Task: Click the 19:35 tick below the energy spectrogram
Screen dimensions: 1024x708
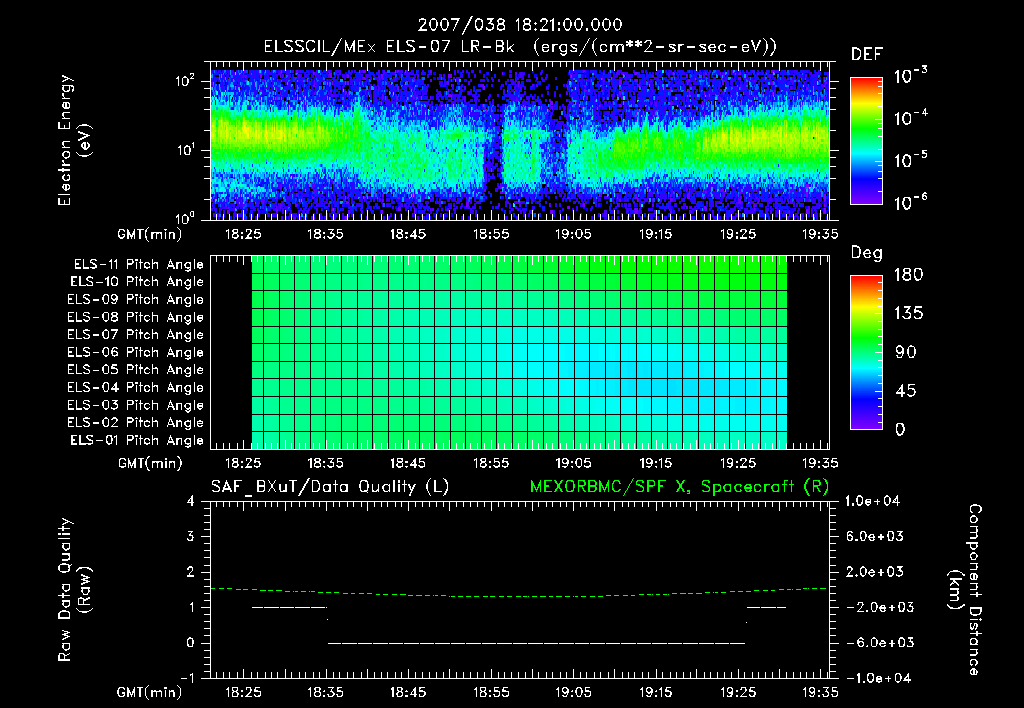Action: [x=820, y=234]
